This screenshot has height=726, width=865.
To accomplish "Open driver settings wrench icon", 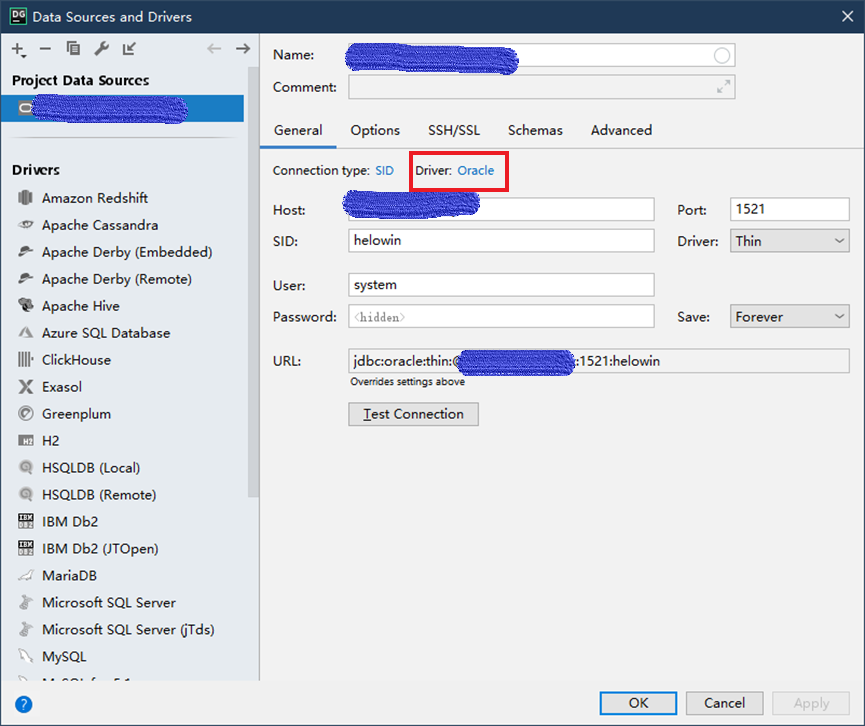I will pyautogui.click(x=101, y=49).
